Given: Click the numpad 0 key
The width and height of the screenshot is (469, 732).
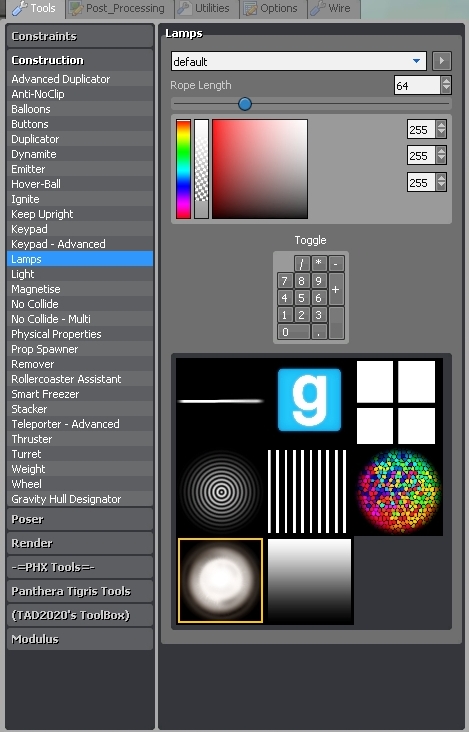Looking at the screenshot, I should point(294,332).
